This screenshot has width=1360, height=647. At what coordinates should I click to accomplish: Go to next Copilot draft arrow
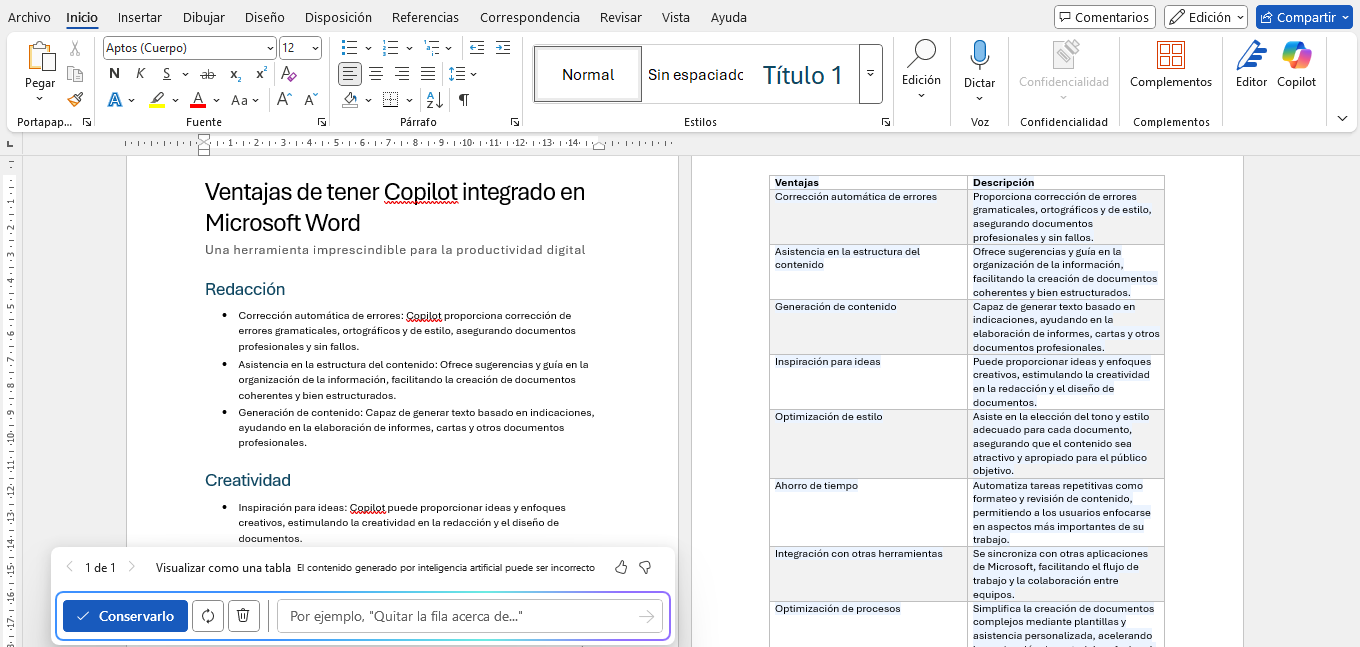131,567
